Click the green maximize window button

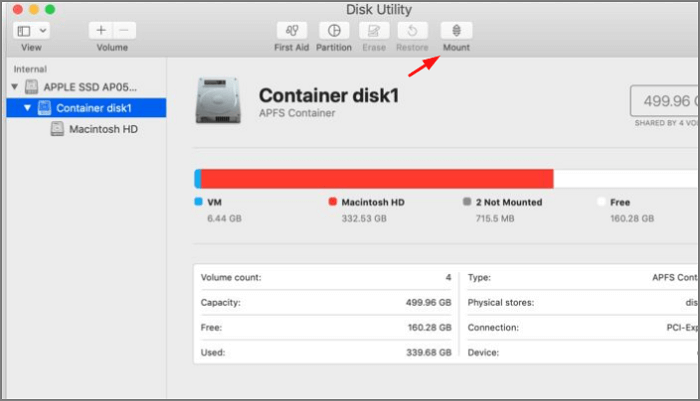tap(49, 9)
